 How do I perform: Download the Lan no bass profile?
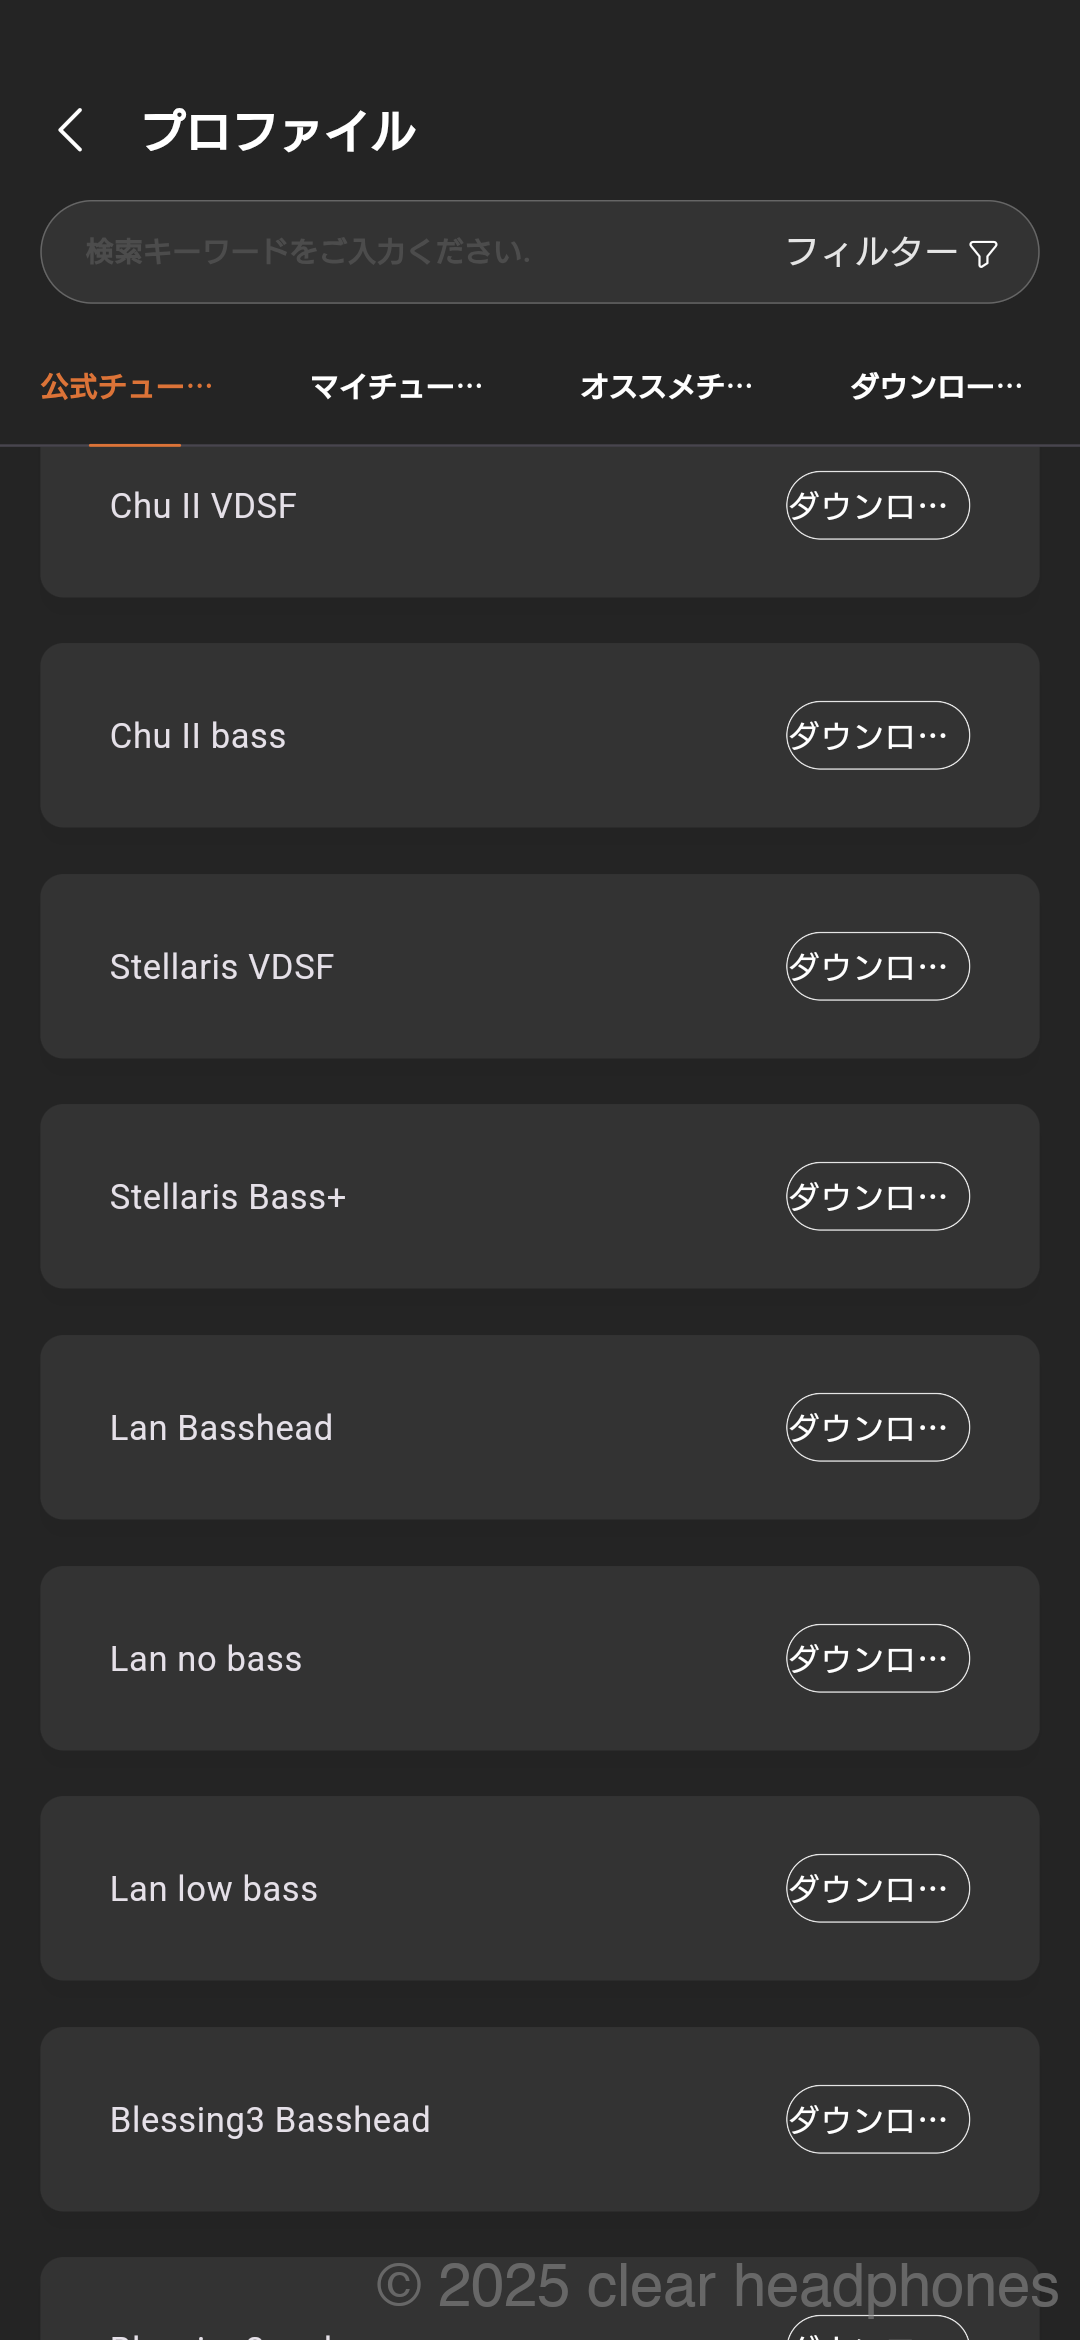click(x=877, y=1659)
